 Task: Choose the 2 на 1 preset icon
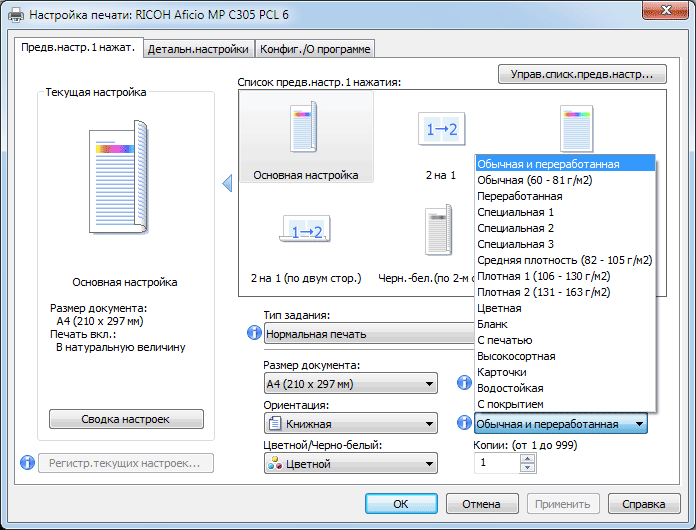point(441,129)
